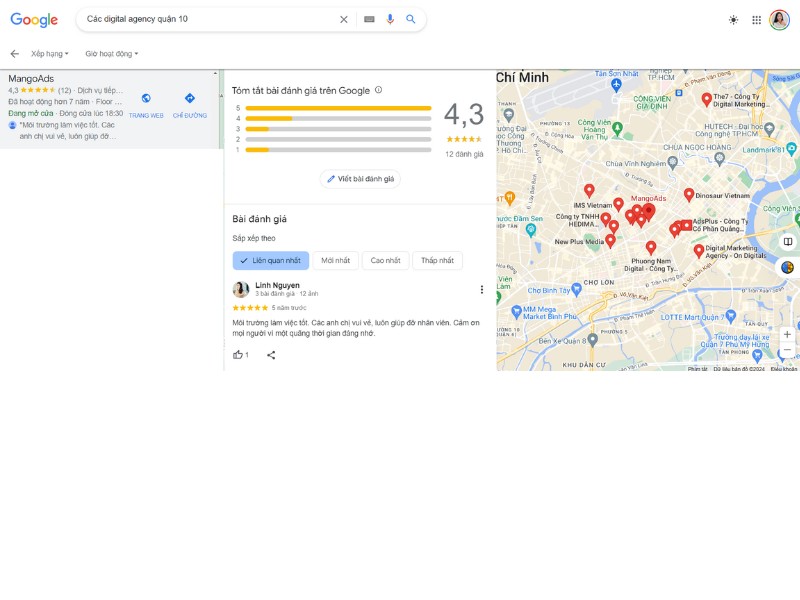This screenshot has width=800, height=600.
Task: Select the Dinosaur Vietnam map pin
Action: pyautogui.click(x=689, y=194)
